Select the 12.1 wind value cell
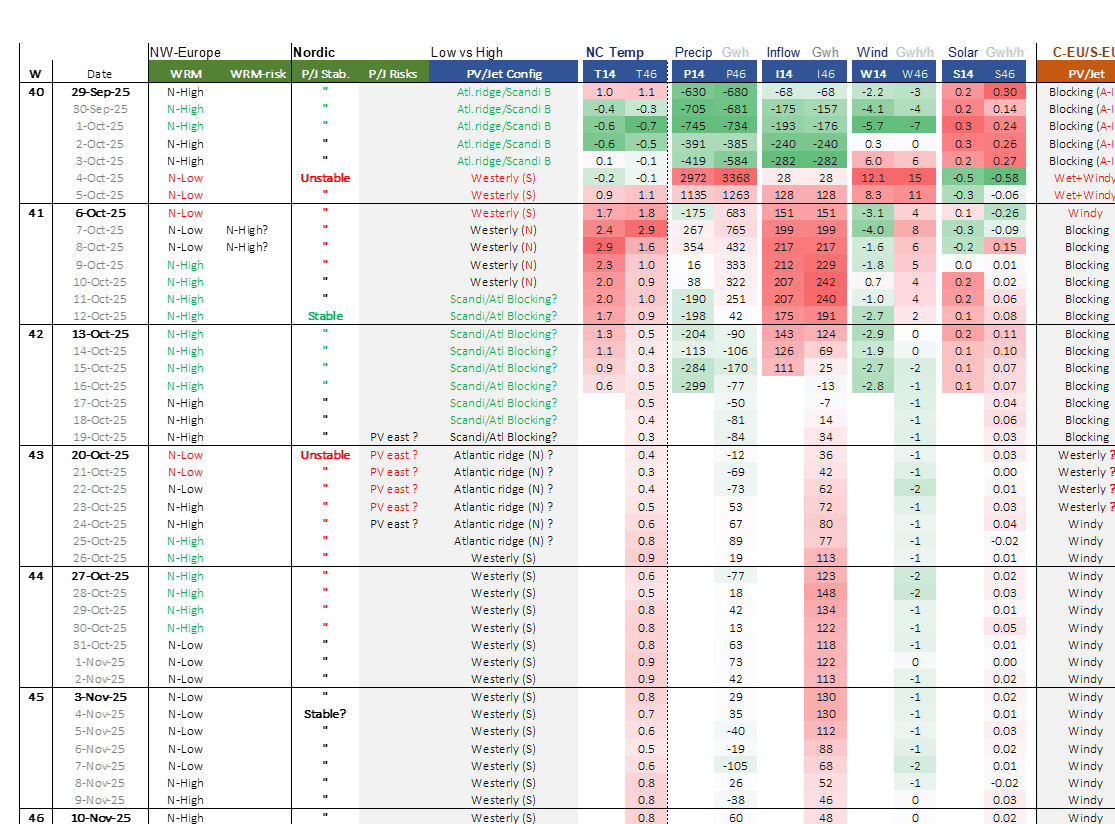 tap(873, 178)
